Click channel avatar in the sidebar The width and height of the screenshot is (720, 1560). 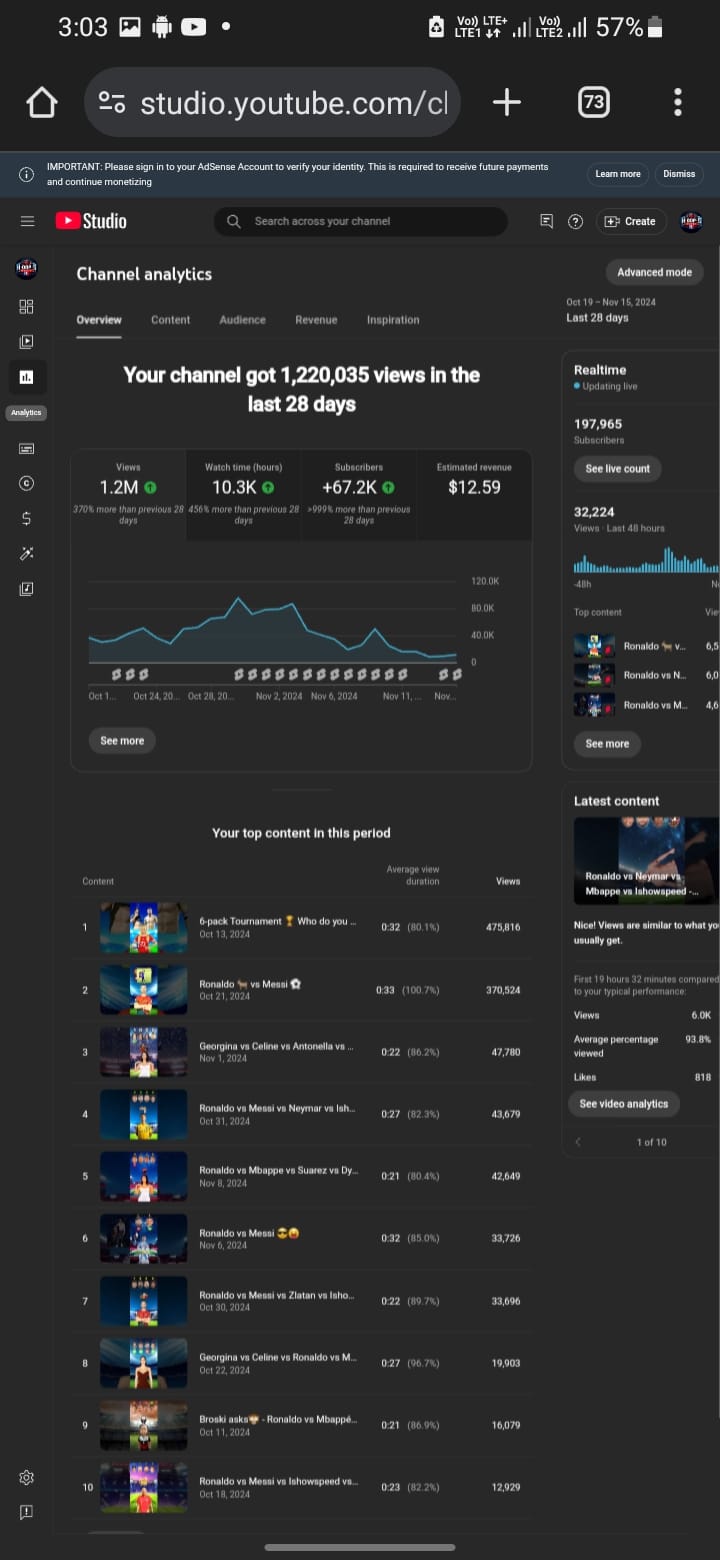(27, 268)
